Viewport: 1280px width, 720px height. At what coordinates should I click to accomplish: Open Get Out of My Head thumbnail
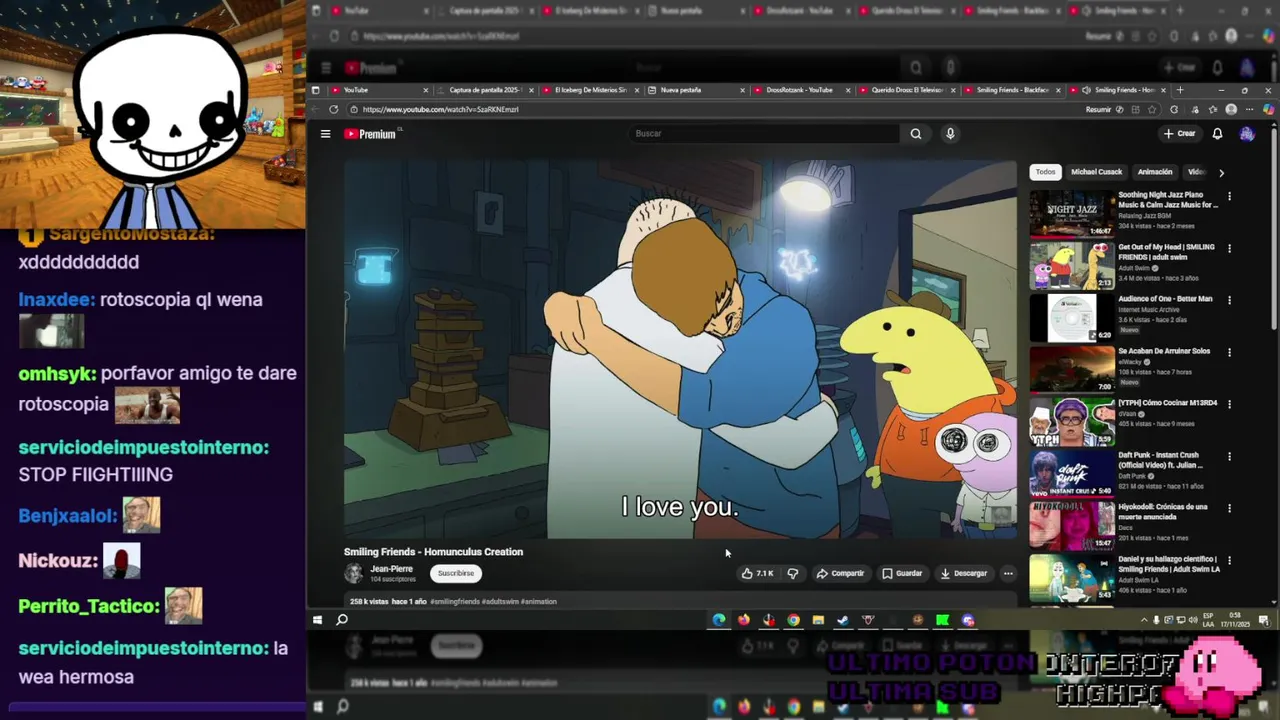pyautogui.click(x=1072, y=265)
